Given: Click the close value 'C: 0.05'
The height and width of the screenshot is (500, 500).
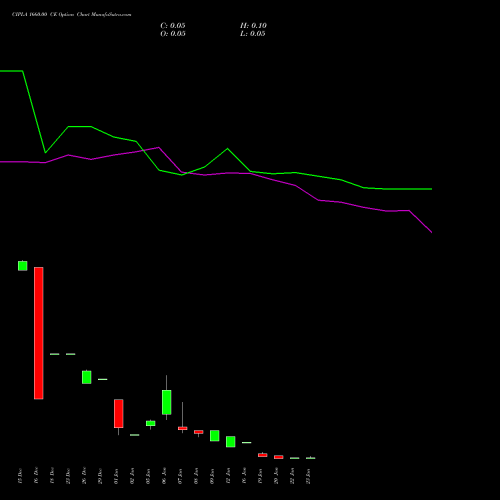Looking at the screenshot, I should pos(173,26).
